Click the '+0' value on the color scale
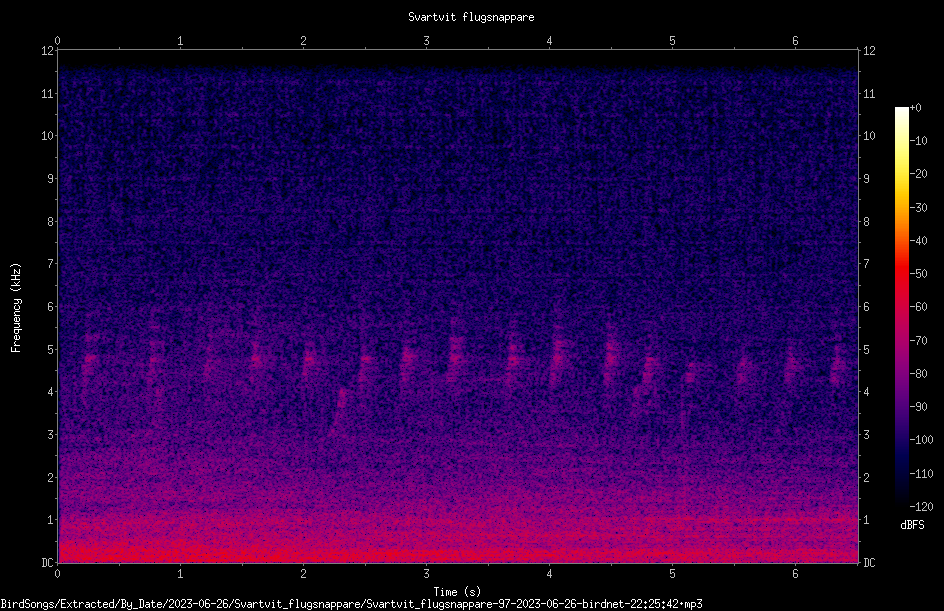Image resolution: width=944 pixels, height=611 pixels. point(916,108)
